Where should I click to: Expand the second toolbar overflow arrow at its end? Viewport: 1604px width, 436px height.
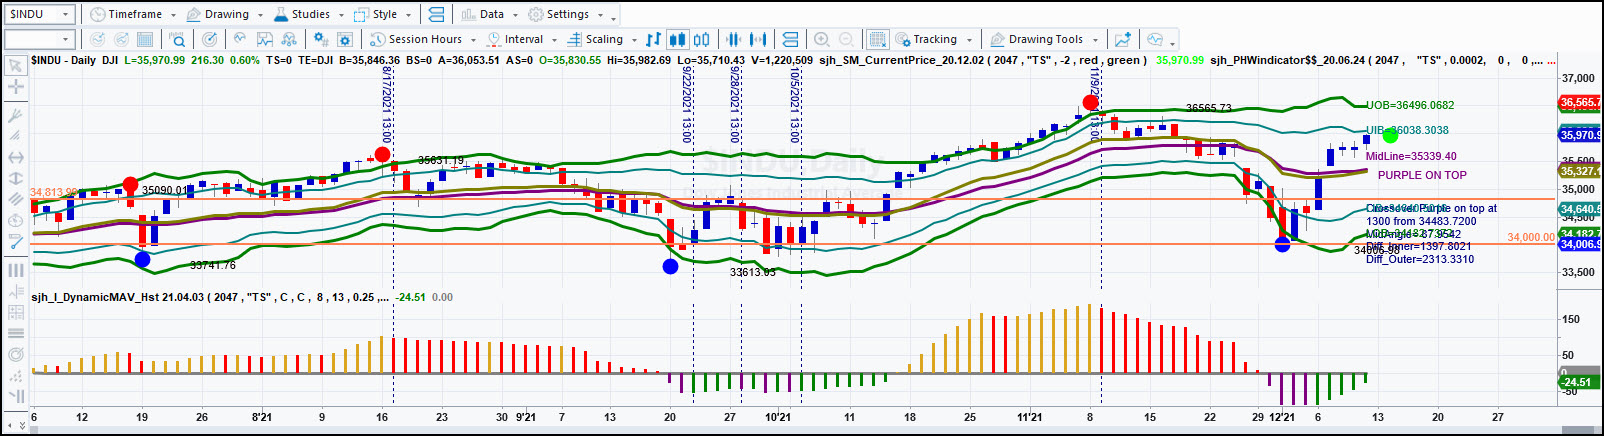1172,42
